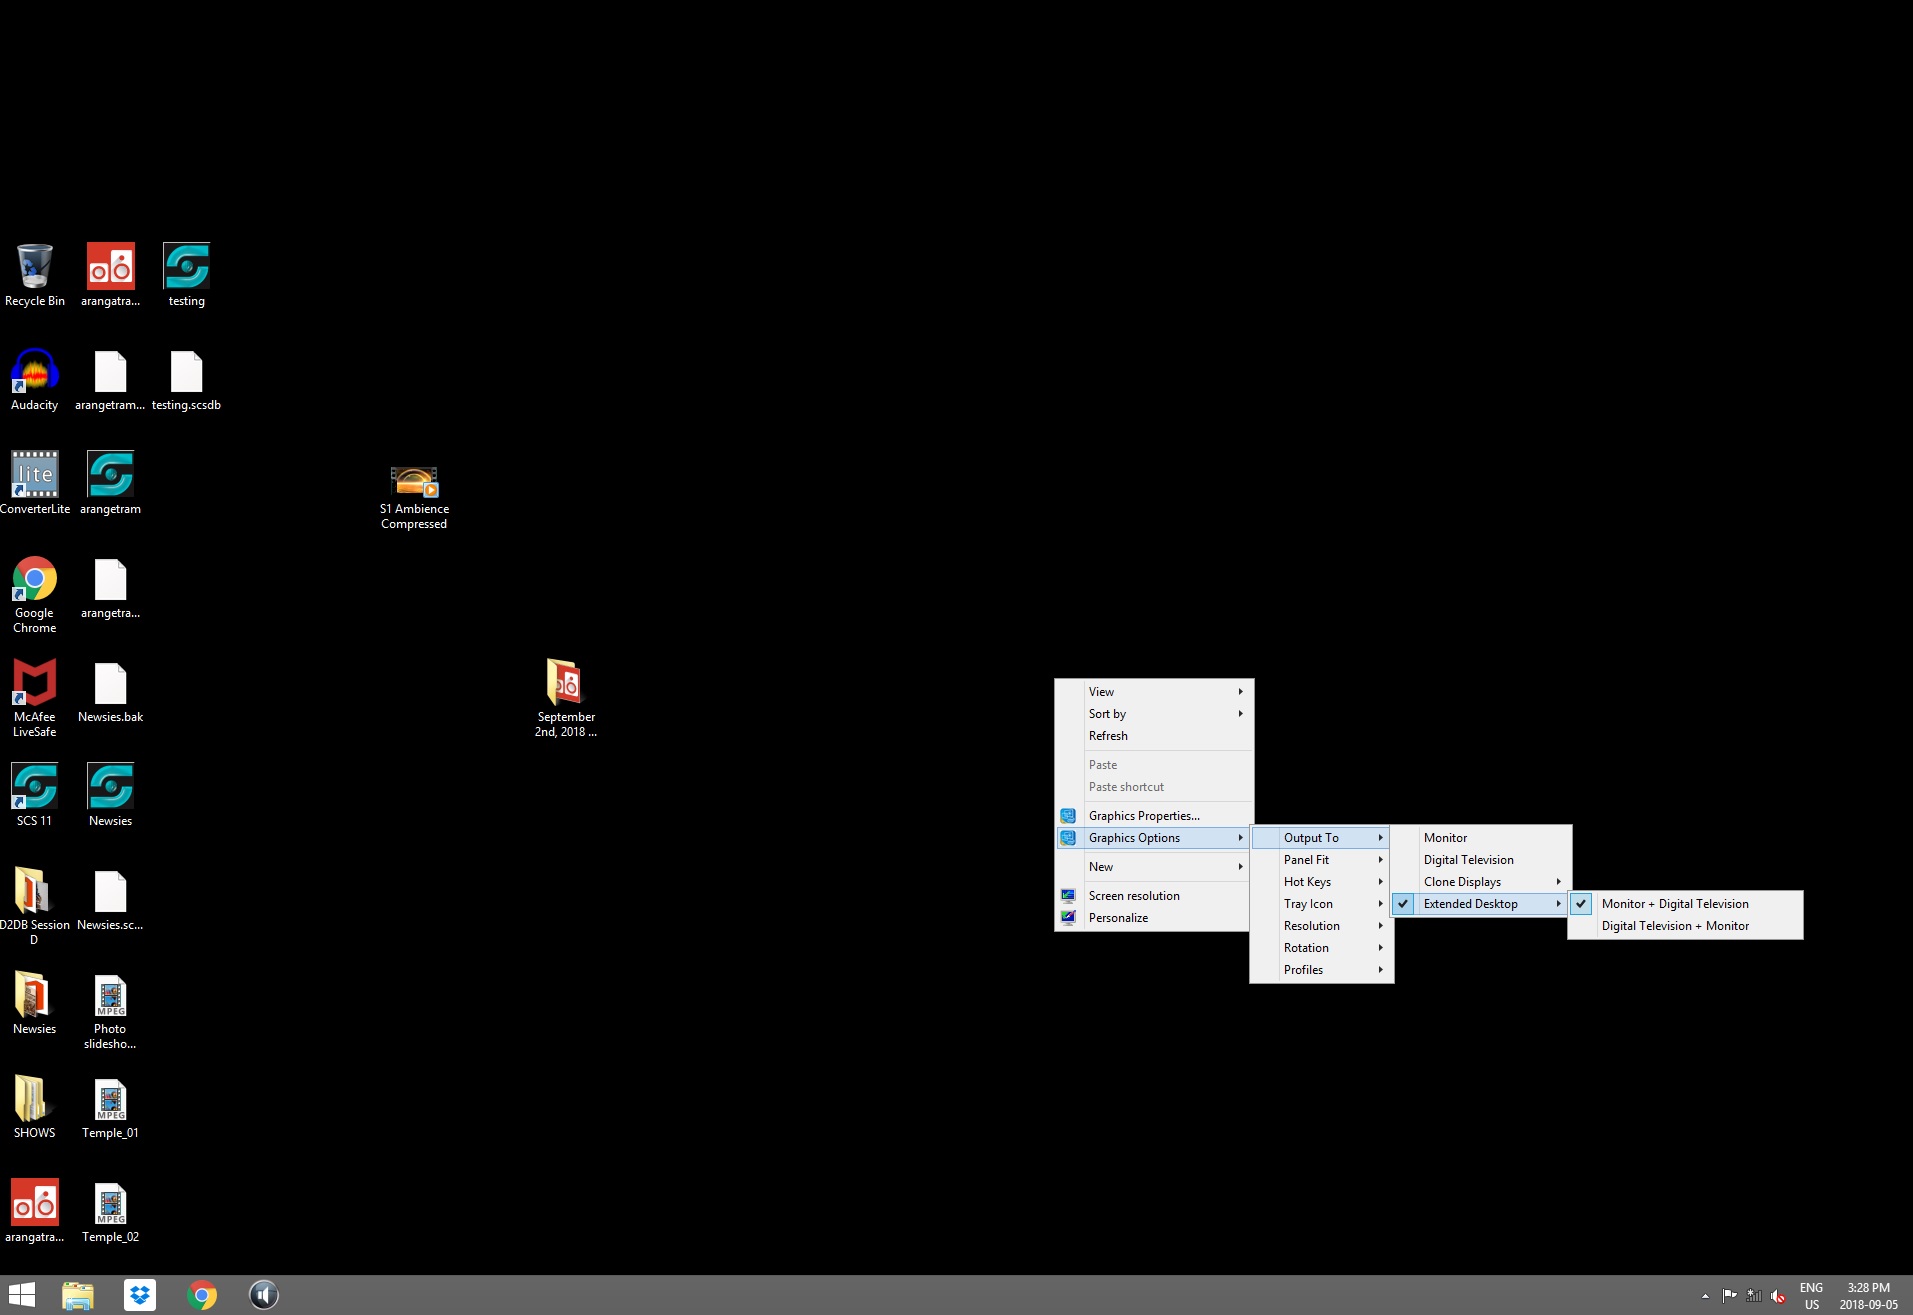
Task: Select checked Monitor + Digital Television option
Action: [x=1675, y=904]
